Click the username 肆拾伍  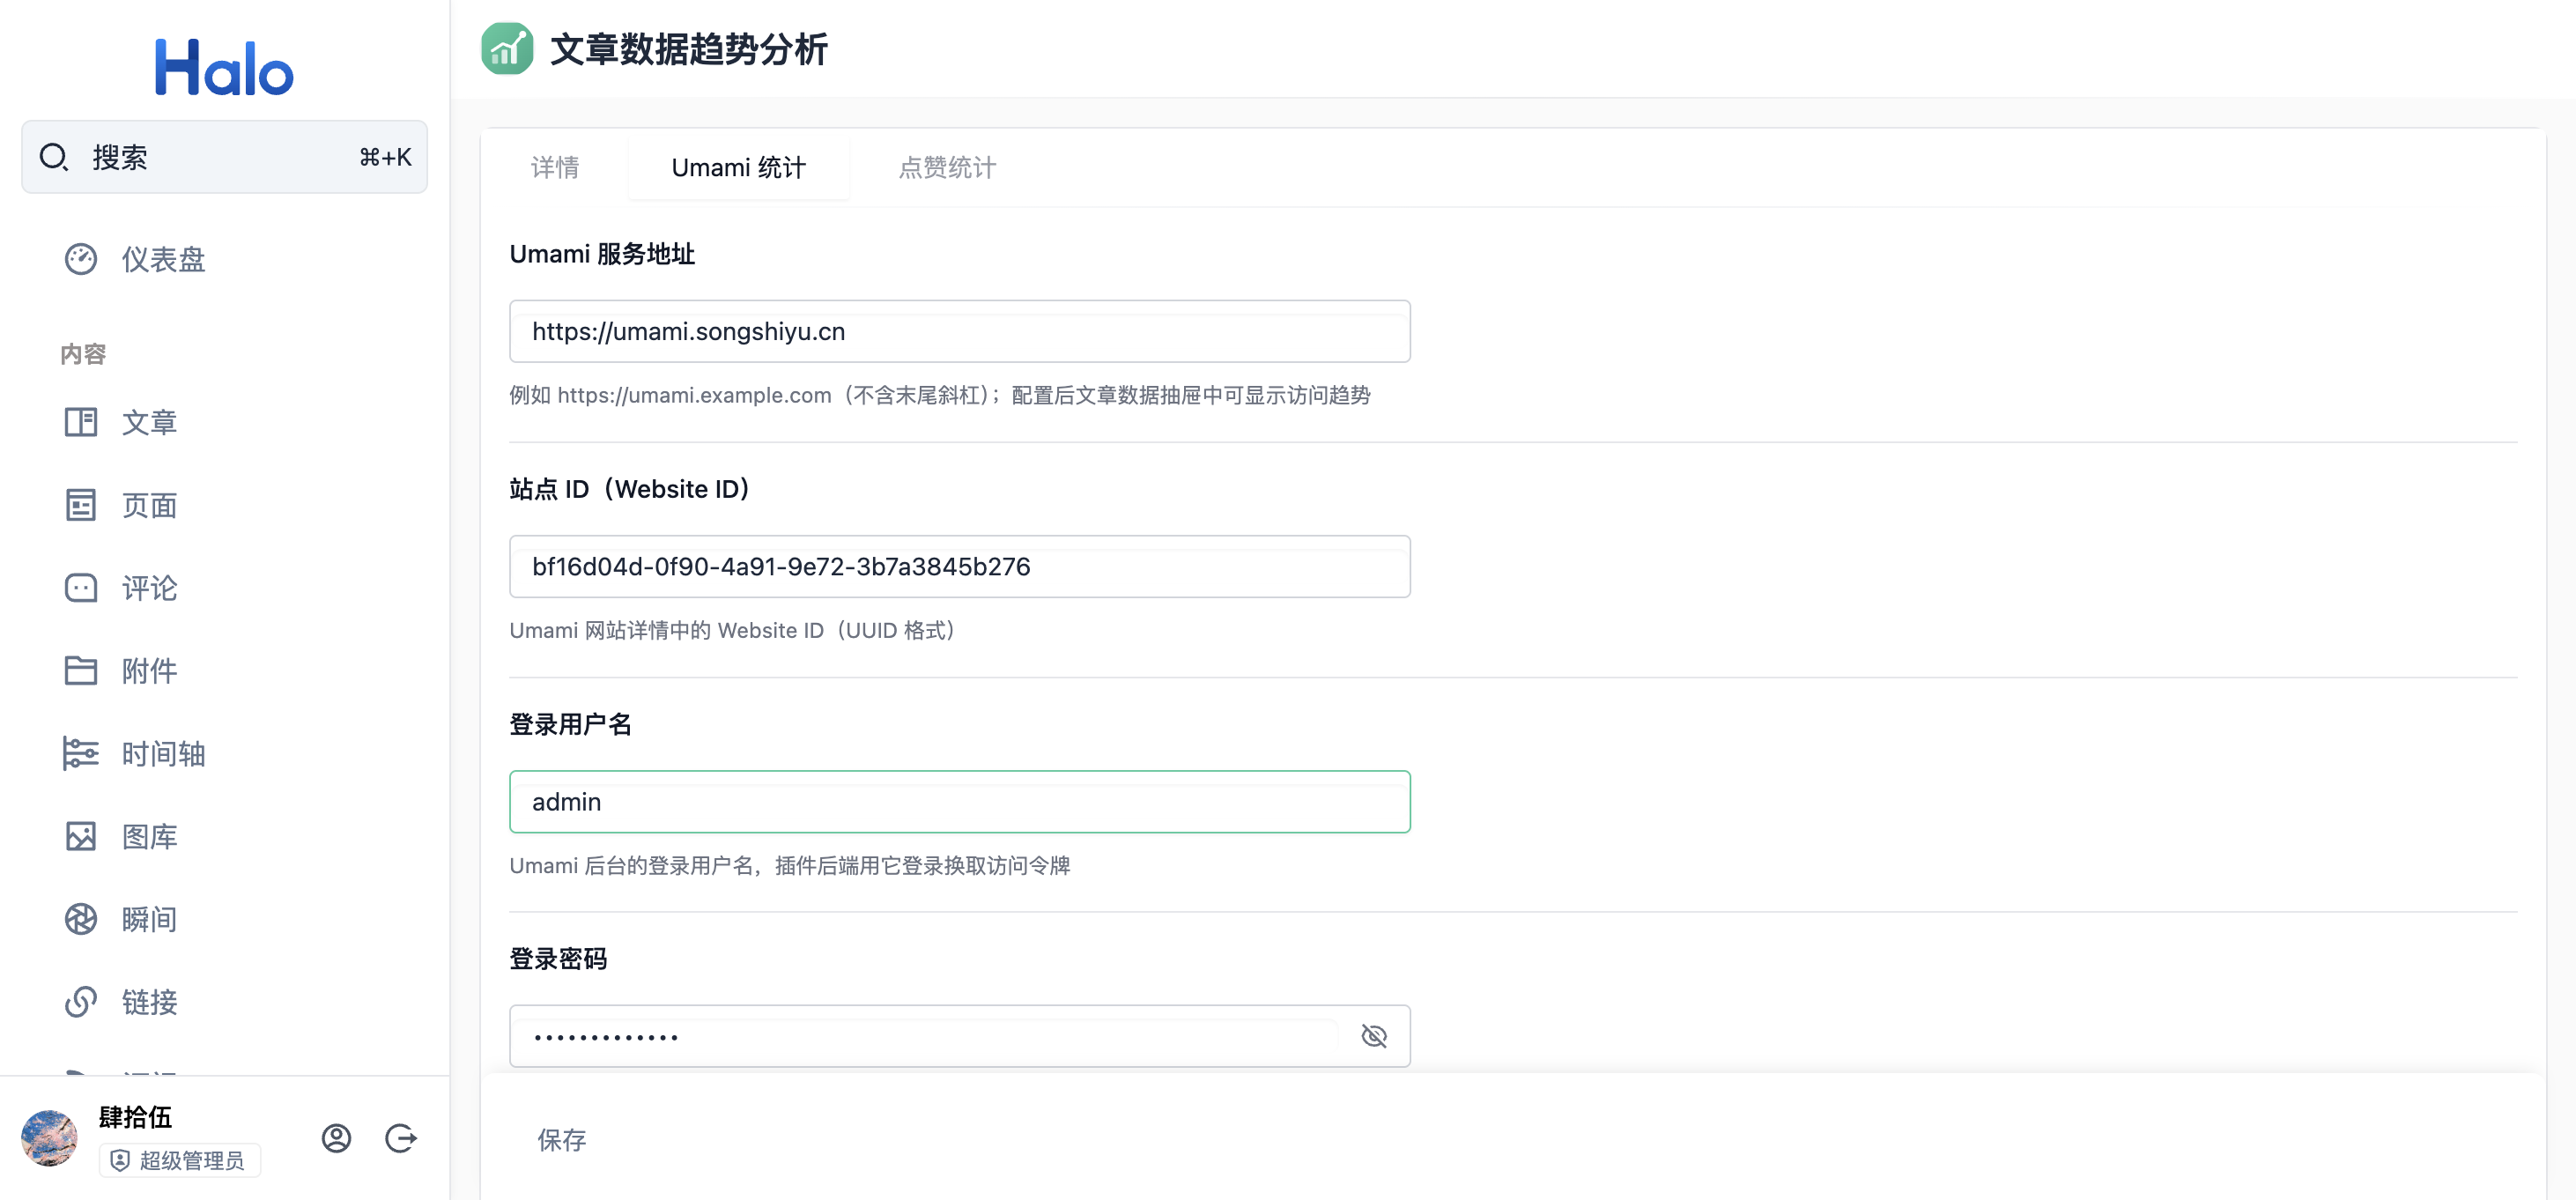click(x=135, y=1117)
